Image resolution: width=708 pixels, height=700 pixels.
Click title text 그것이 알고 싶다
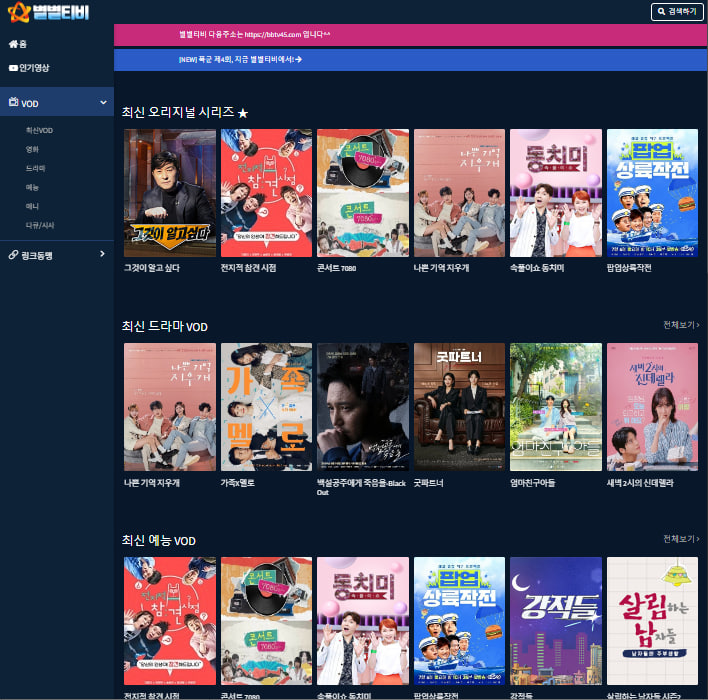pos(152,268)
